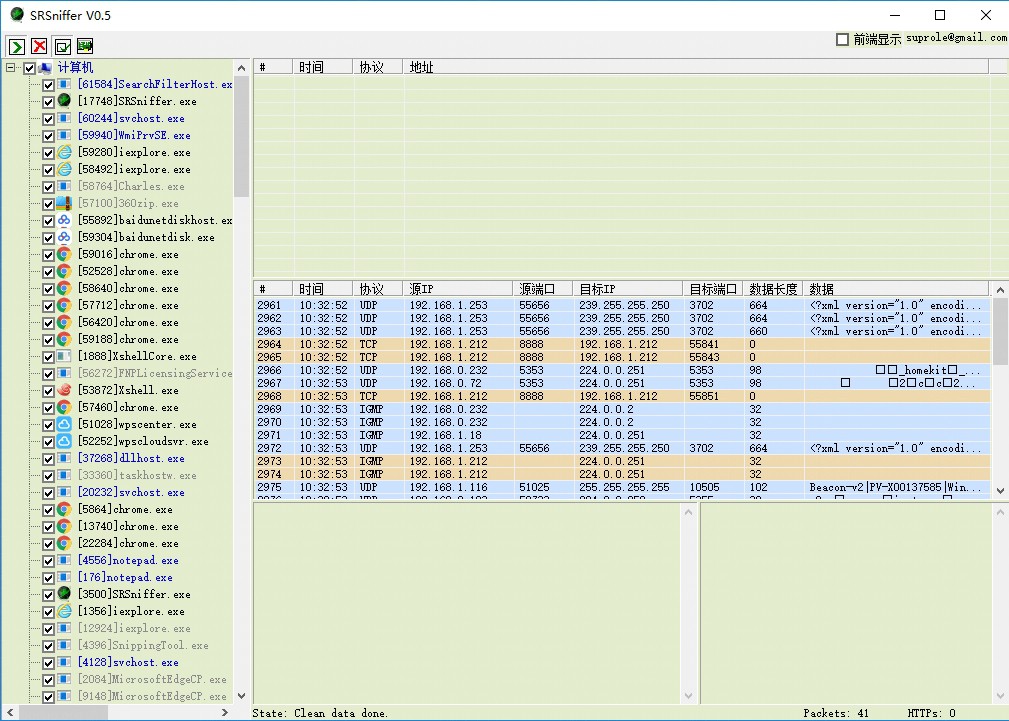Uncheck the Charles.exe process checkbox
Image resolution: width=1009 pixels, height=721 pixels.
pos(48,186)
